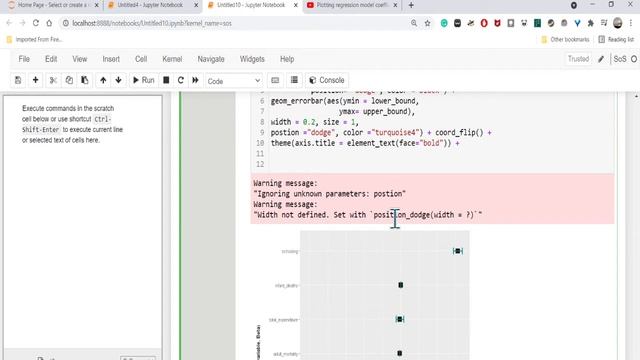Viewport: 640px width, 360px height.
Task: Open the SoS Console panel
Action: tap(327, 80)
